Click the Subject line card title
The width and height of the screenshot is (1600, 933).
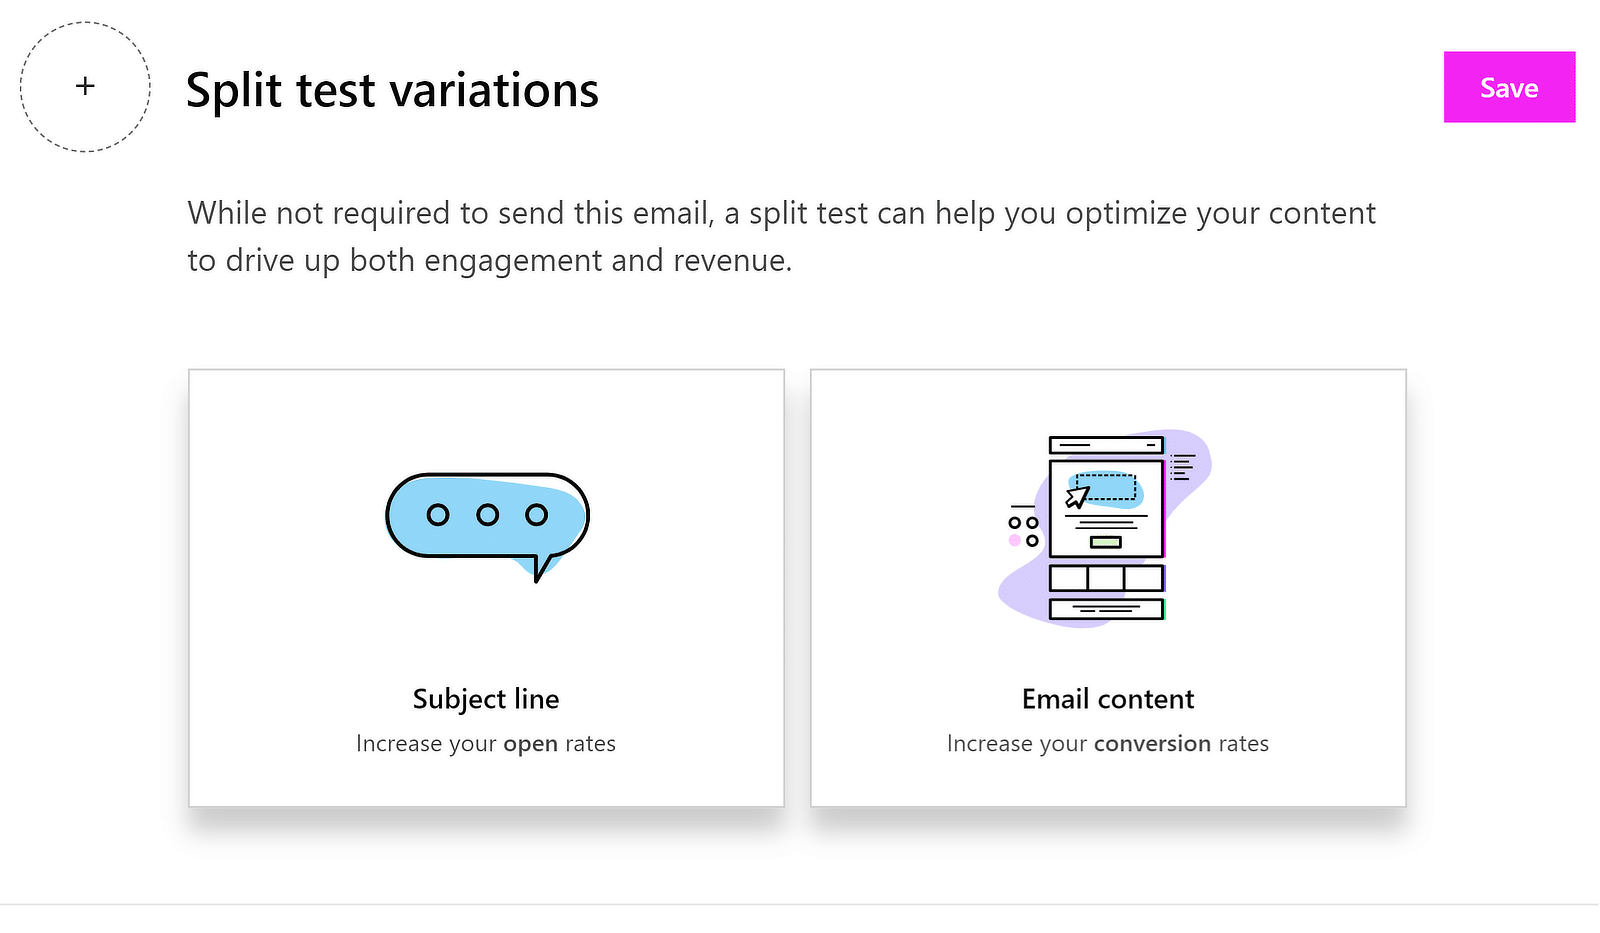pos(486,699)
